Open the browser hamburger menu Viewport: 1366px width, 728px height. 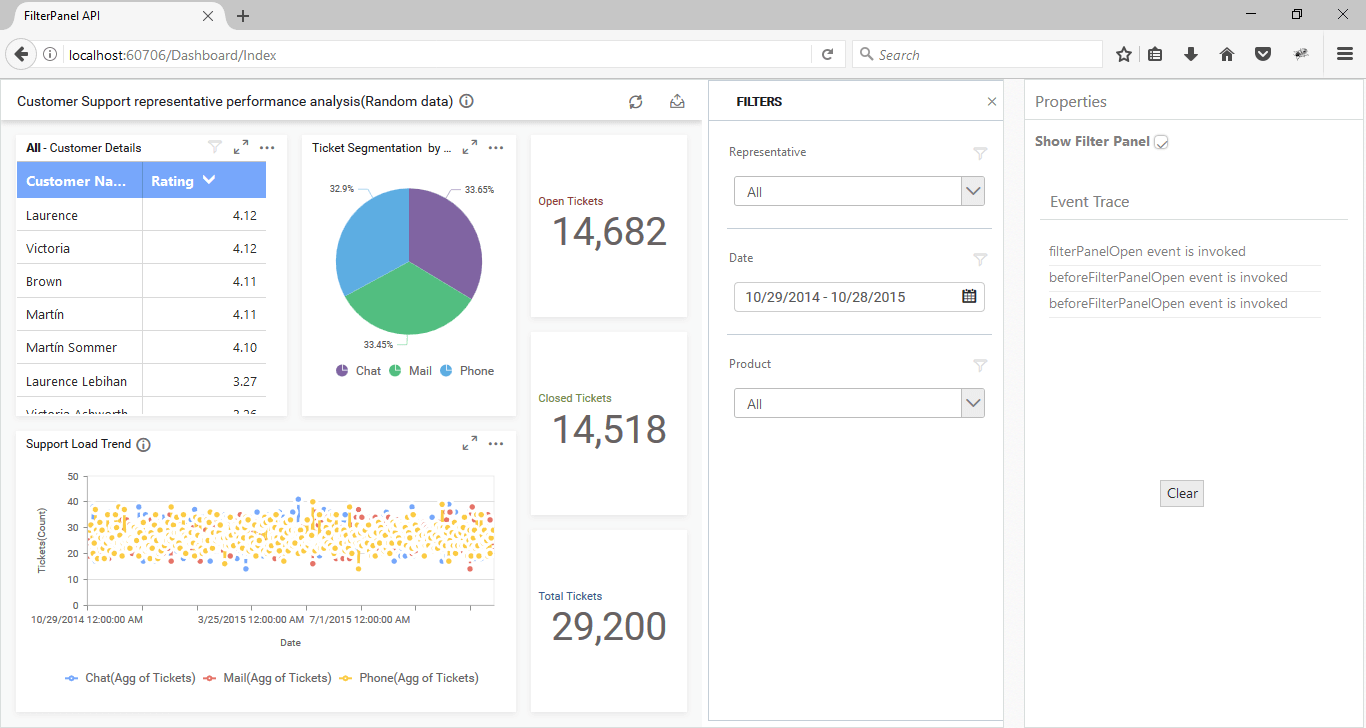pos(1345,55)
